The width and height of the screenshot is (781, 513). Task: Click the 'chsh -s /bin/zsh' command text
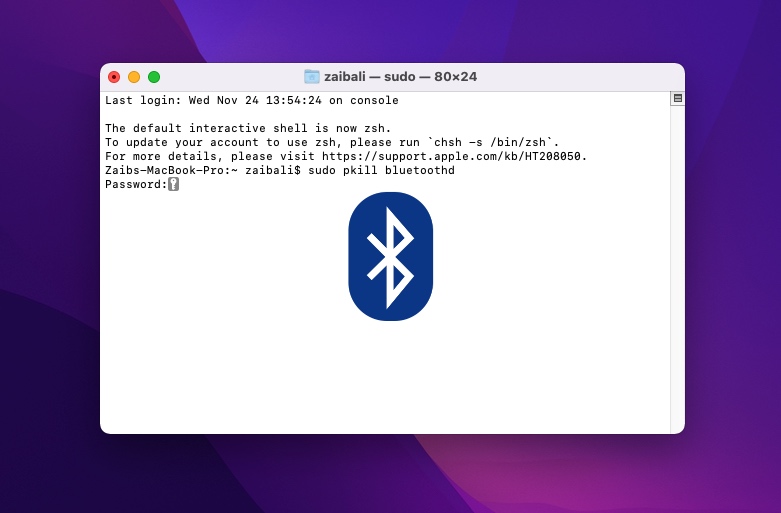(x=490, y=142)
